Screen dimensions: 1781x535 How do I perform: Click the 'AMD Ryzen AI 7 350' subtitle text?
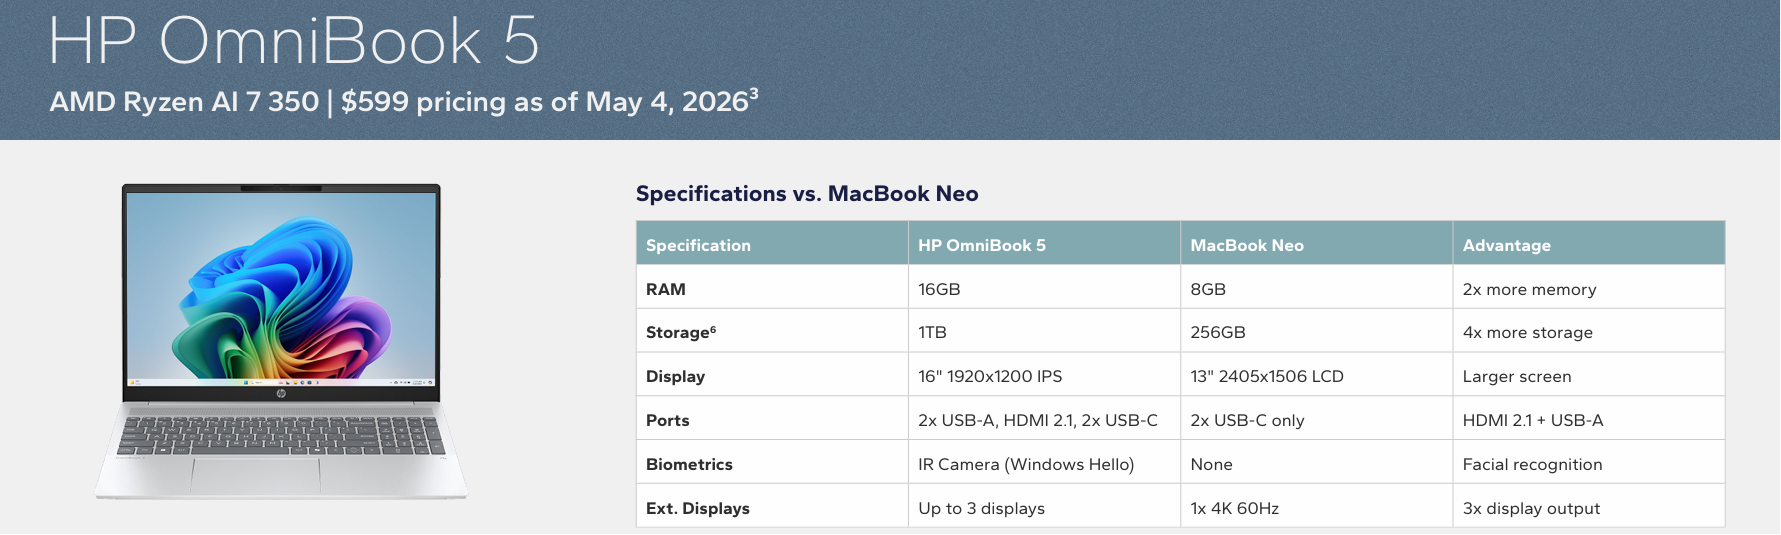point(184,102)
